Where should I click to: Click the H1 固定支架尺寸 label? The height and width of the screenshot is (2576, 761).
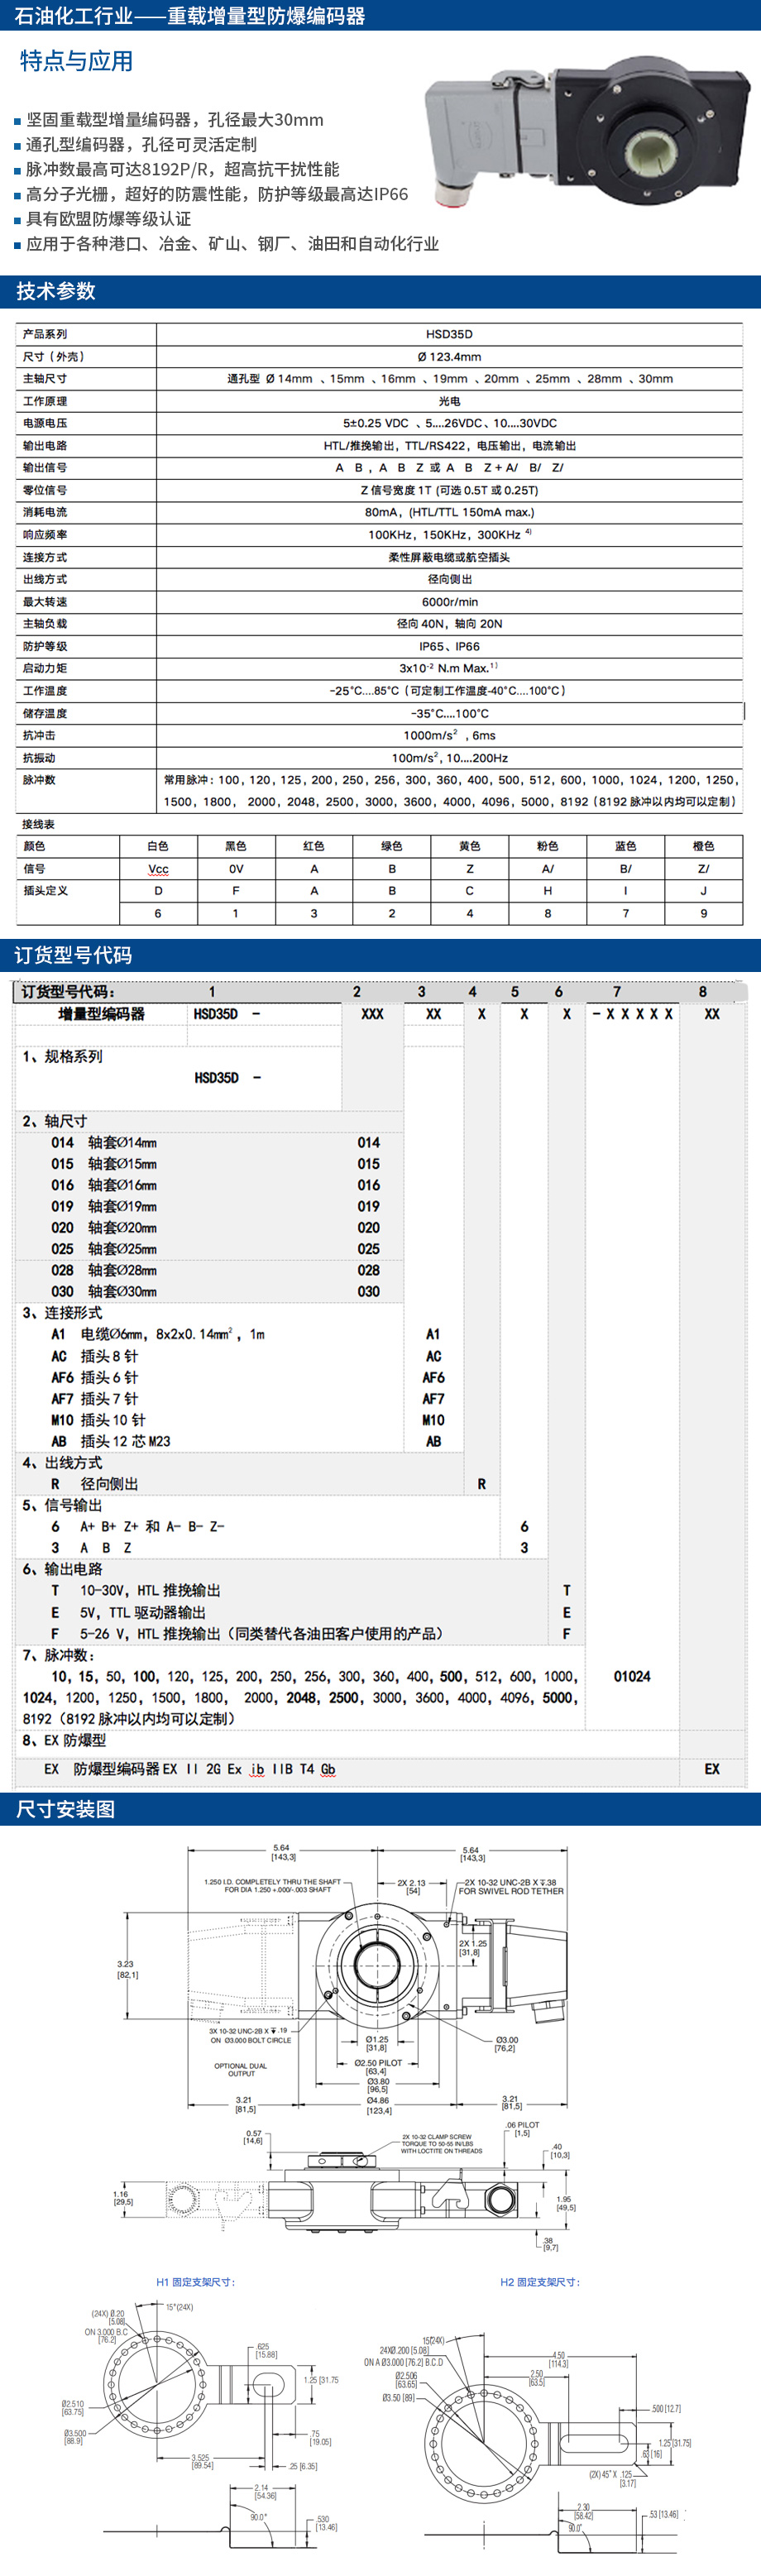(x=196, y=2282)
